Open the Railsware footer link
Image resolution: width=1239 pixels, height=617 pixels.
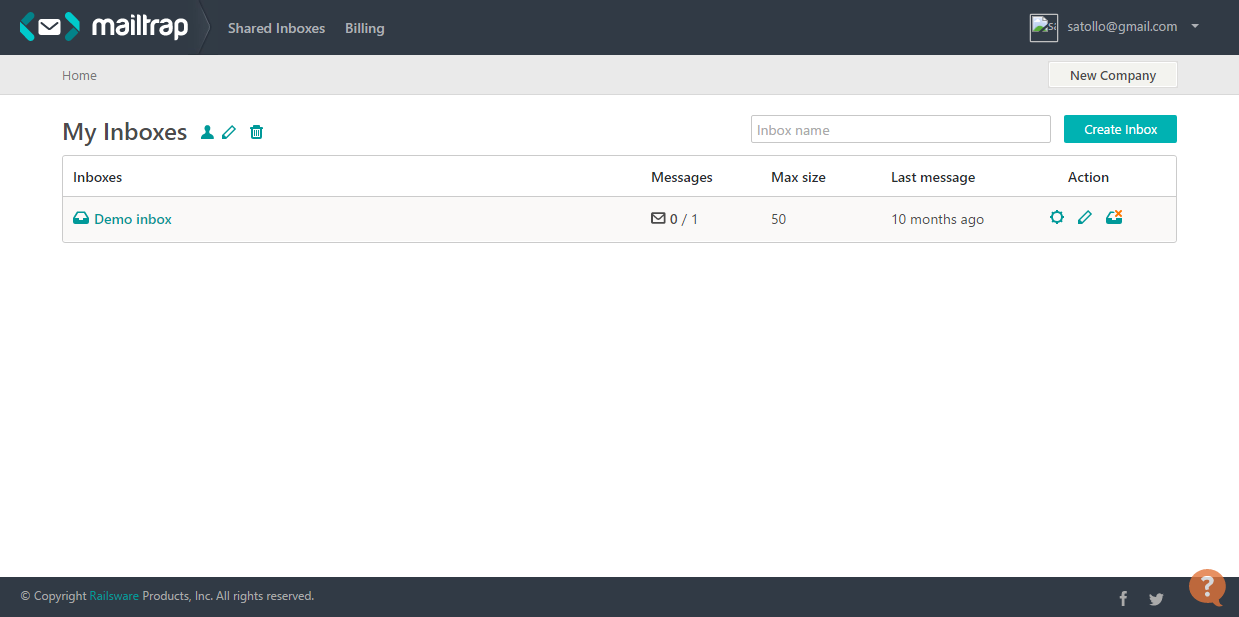114,596
